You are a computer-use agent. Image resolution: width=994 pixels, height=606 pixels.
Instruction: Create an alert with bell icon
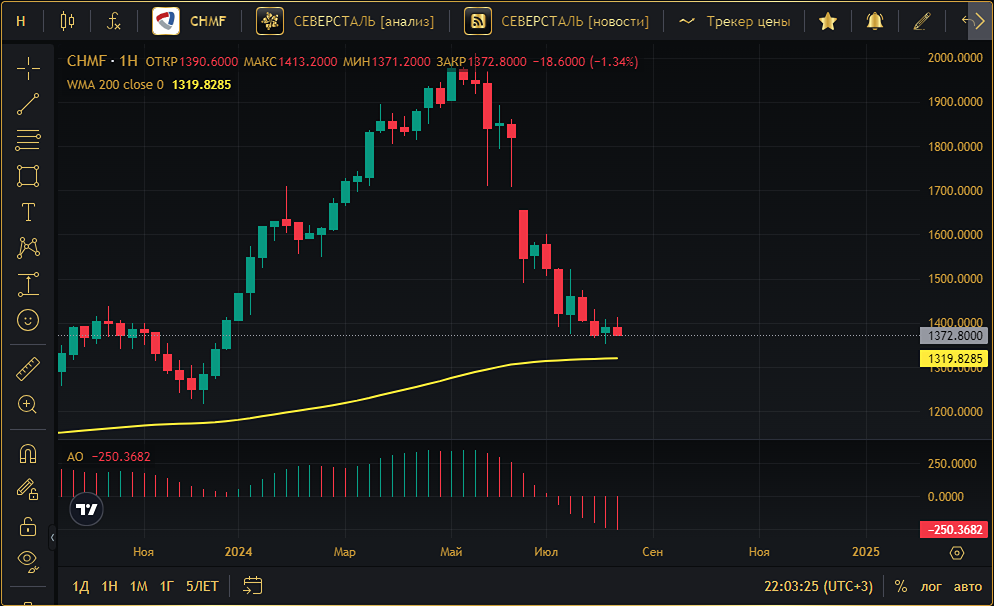tap(875, 21)
